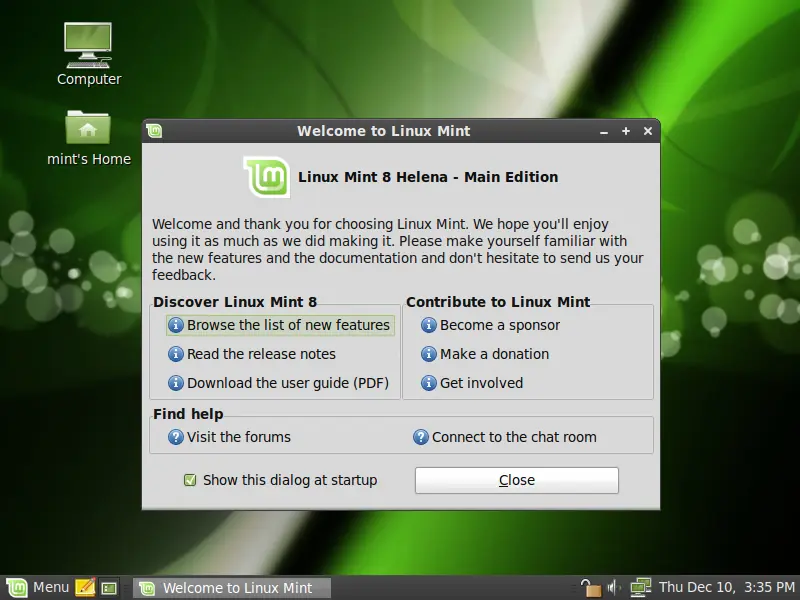Screen dimensions: 800x600
Task: Click the Welcome to Linux Mint title bar text
Action: [x=384, y=131]
